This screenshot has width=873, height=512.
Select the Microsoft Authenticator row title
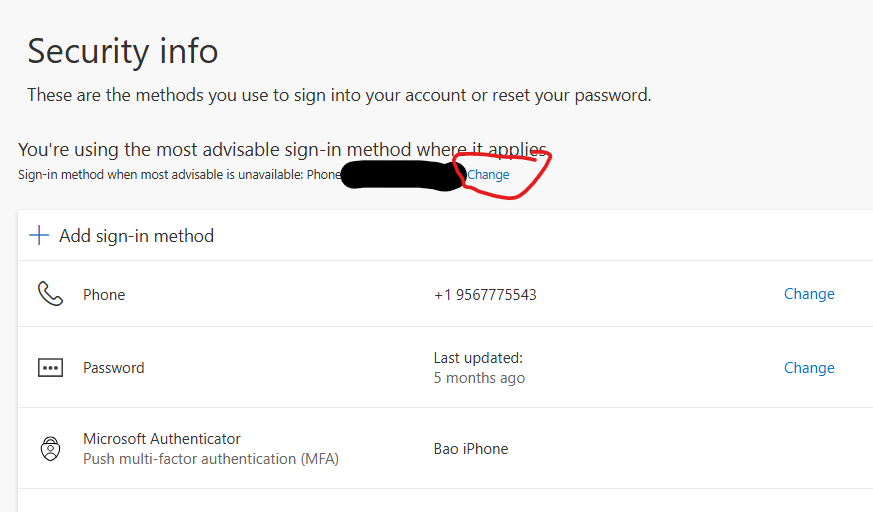[x=162, y=439]
